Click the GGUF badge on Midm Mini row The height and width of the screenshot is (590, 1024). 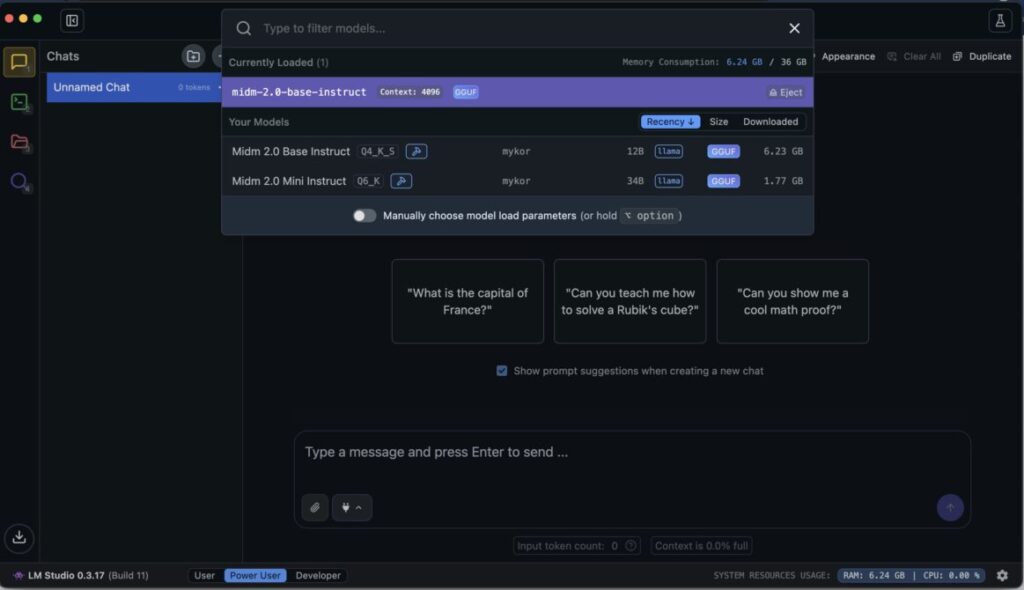[723, 181]
